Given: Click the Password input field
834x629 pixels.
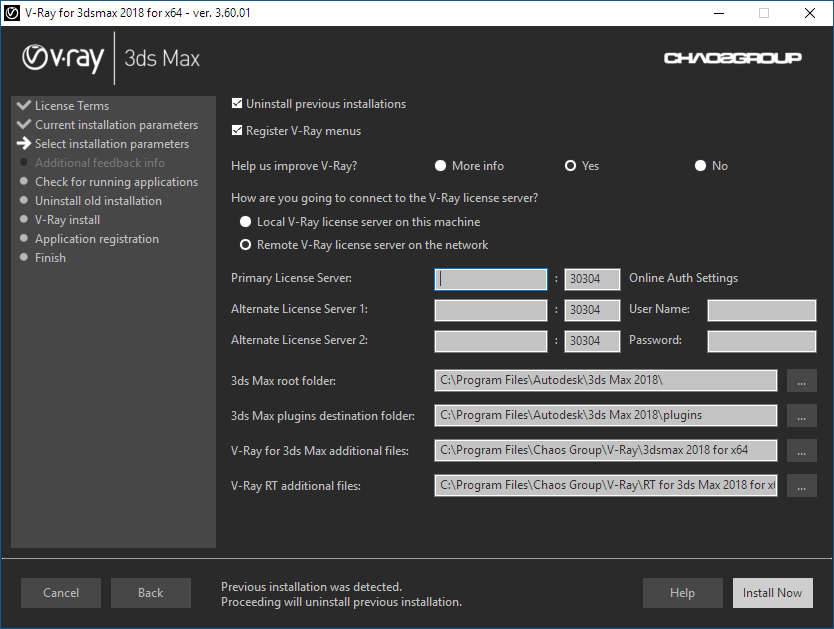Looking at the screenshot, I should pyautogui.click(x=762, y=341).
